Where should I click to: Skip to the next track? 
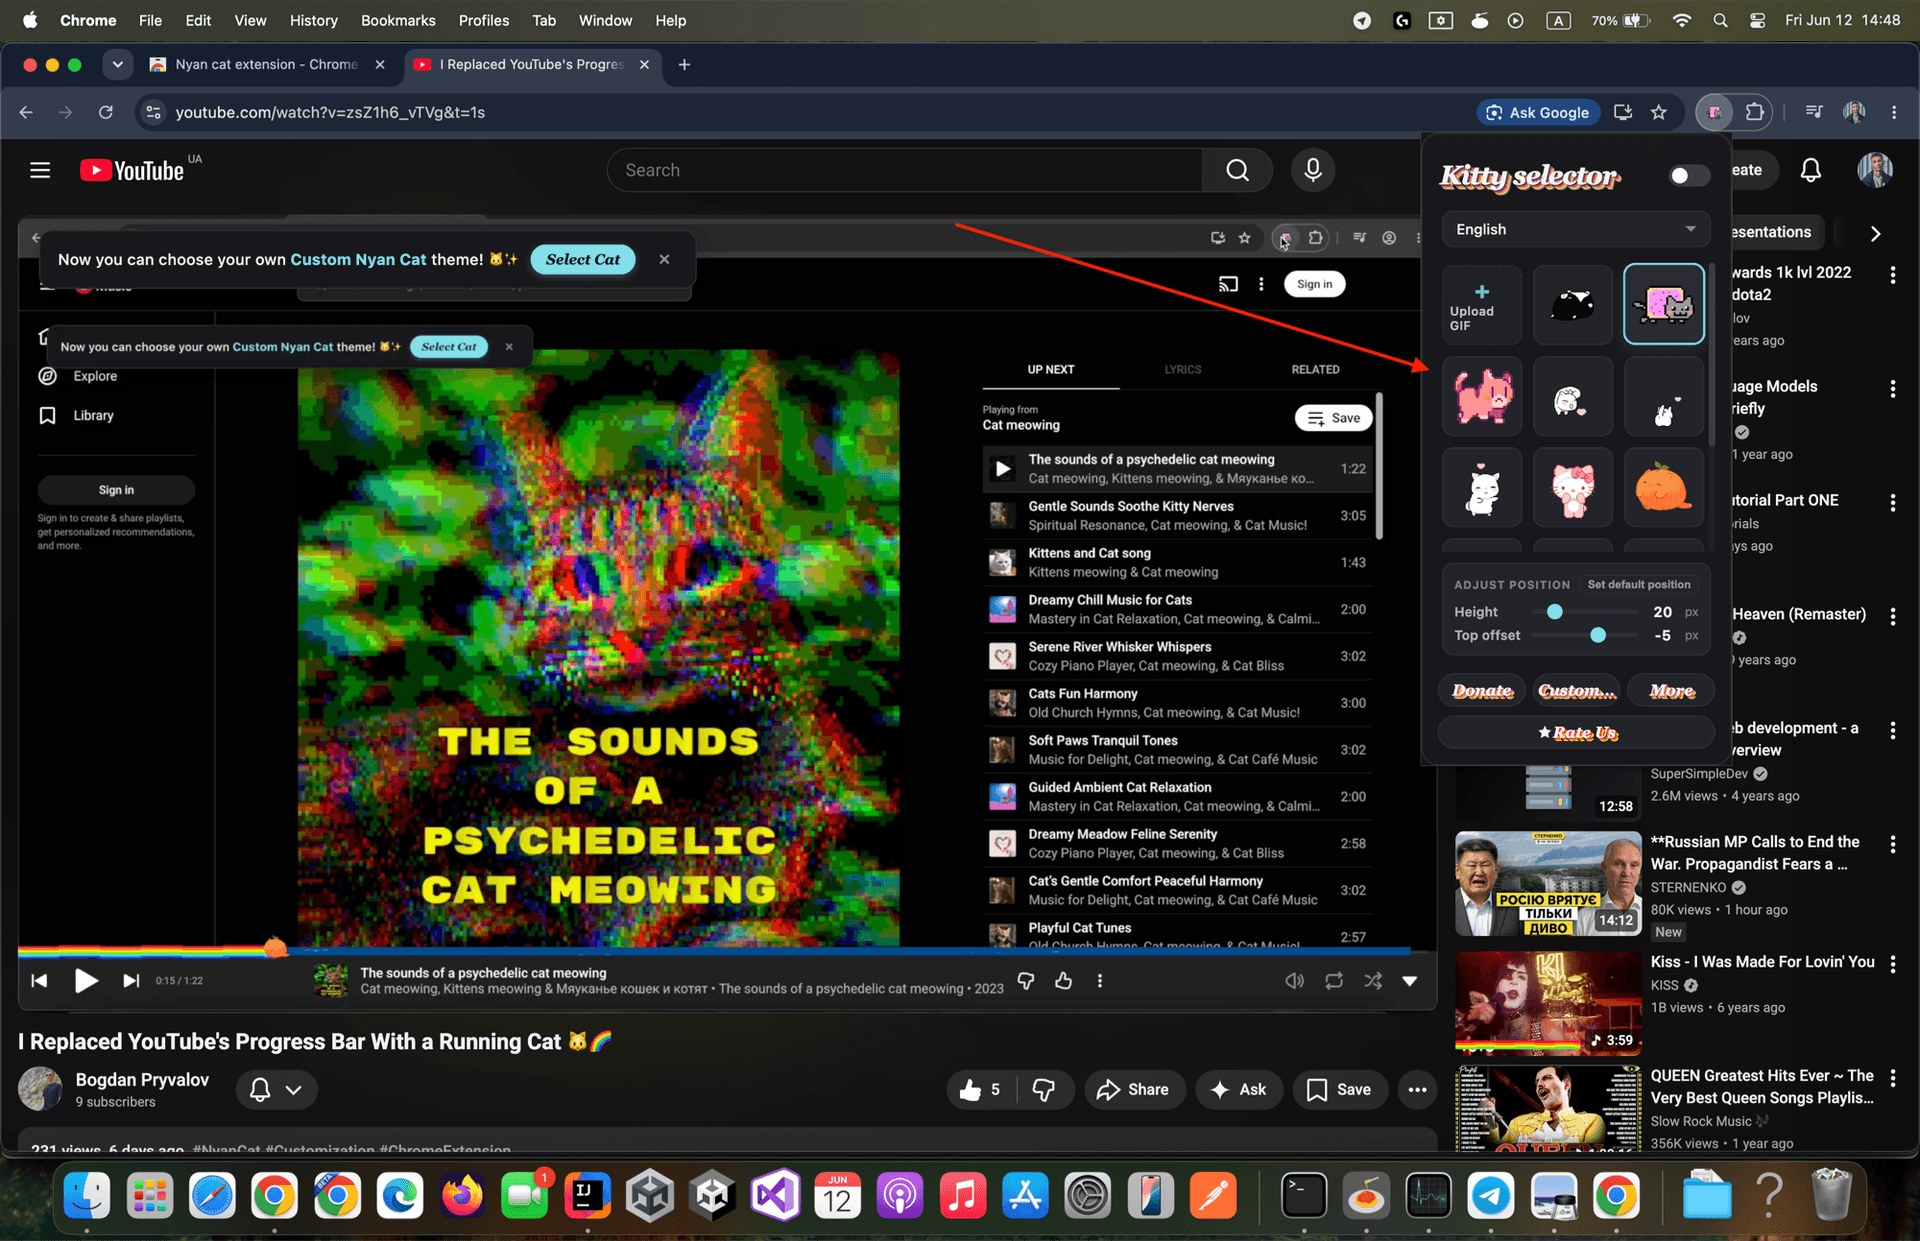[131, 981]
